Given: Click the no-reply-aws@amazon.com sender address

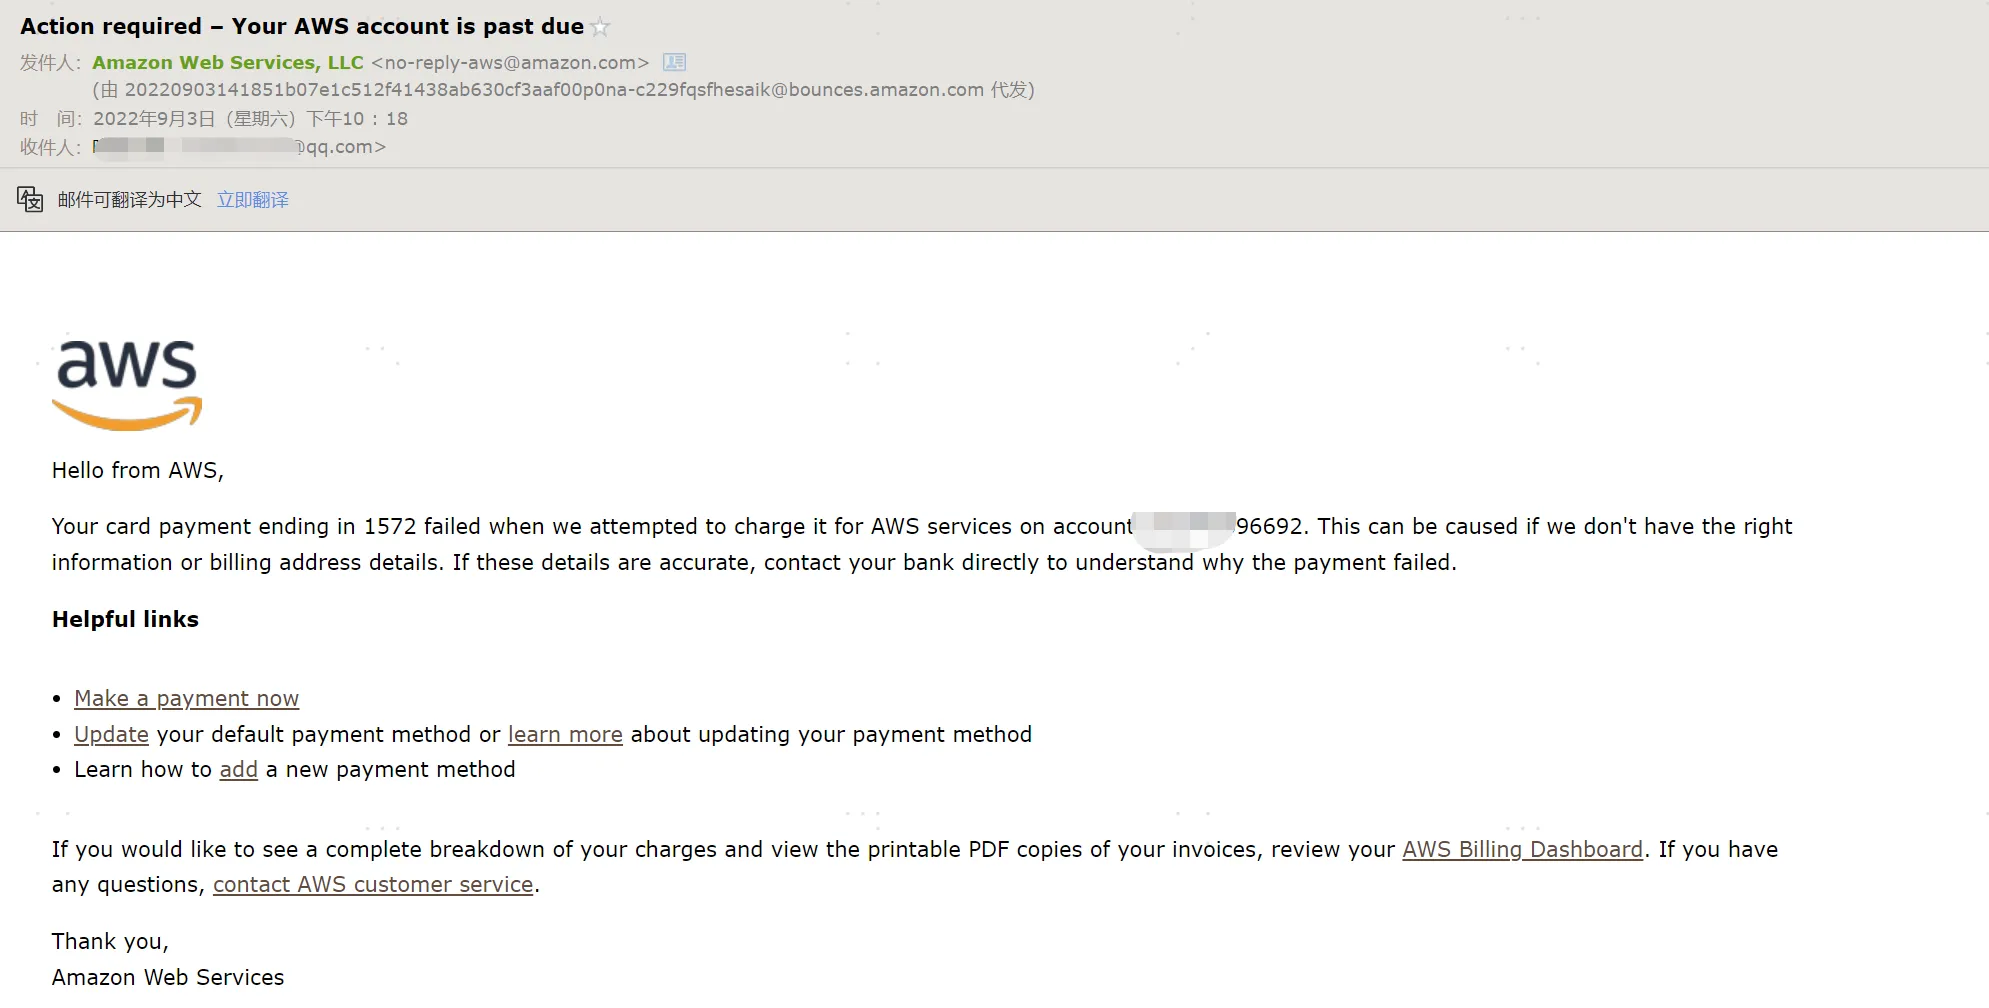Looking at the screenshot, I should point(510,63).
